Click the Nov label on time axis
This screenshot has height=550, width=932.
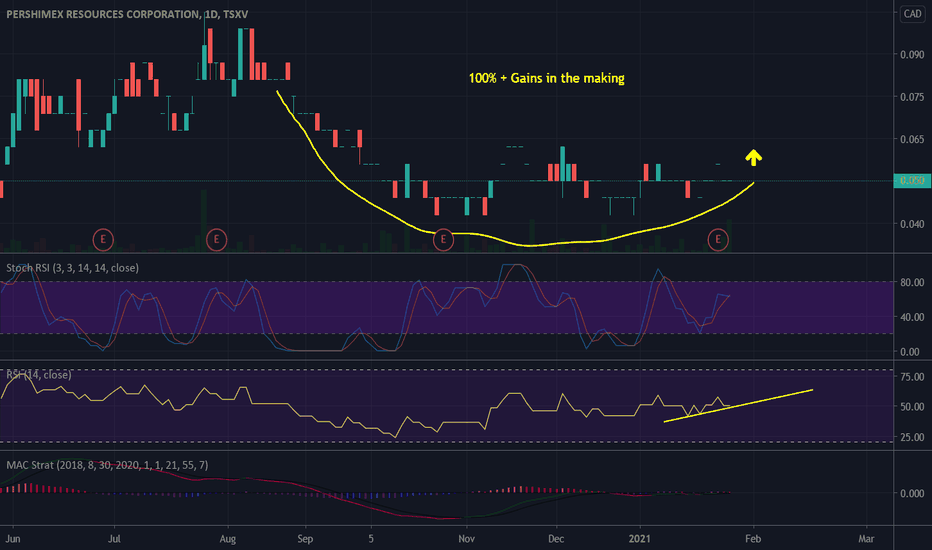click(467, 539)
